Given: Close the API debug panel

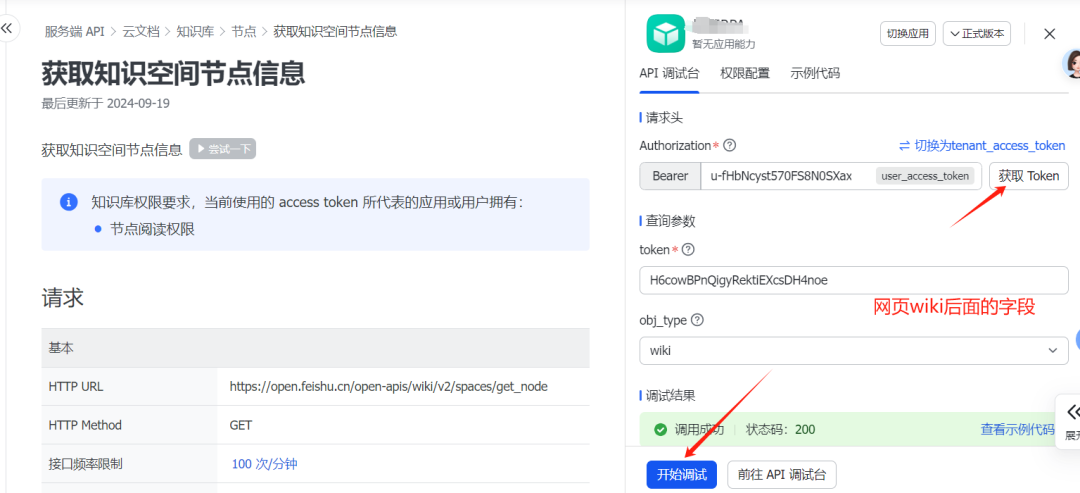Looking at the screenshot, I should coord(1050,33).
